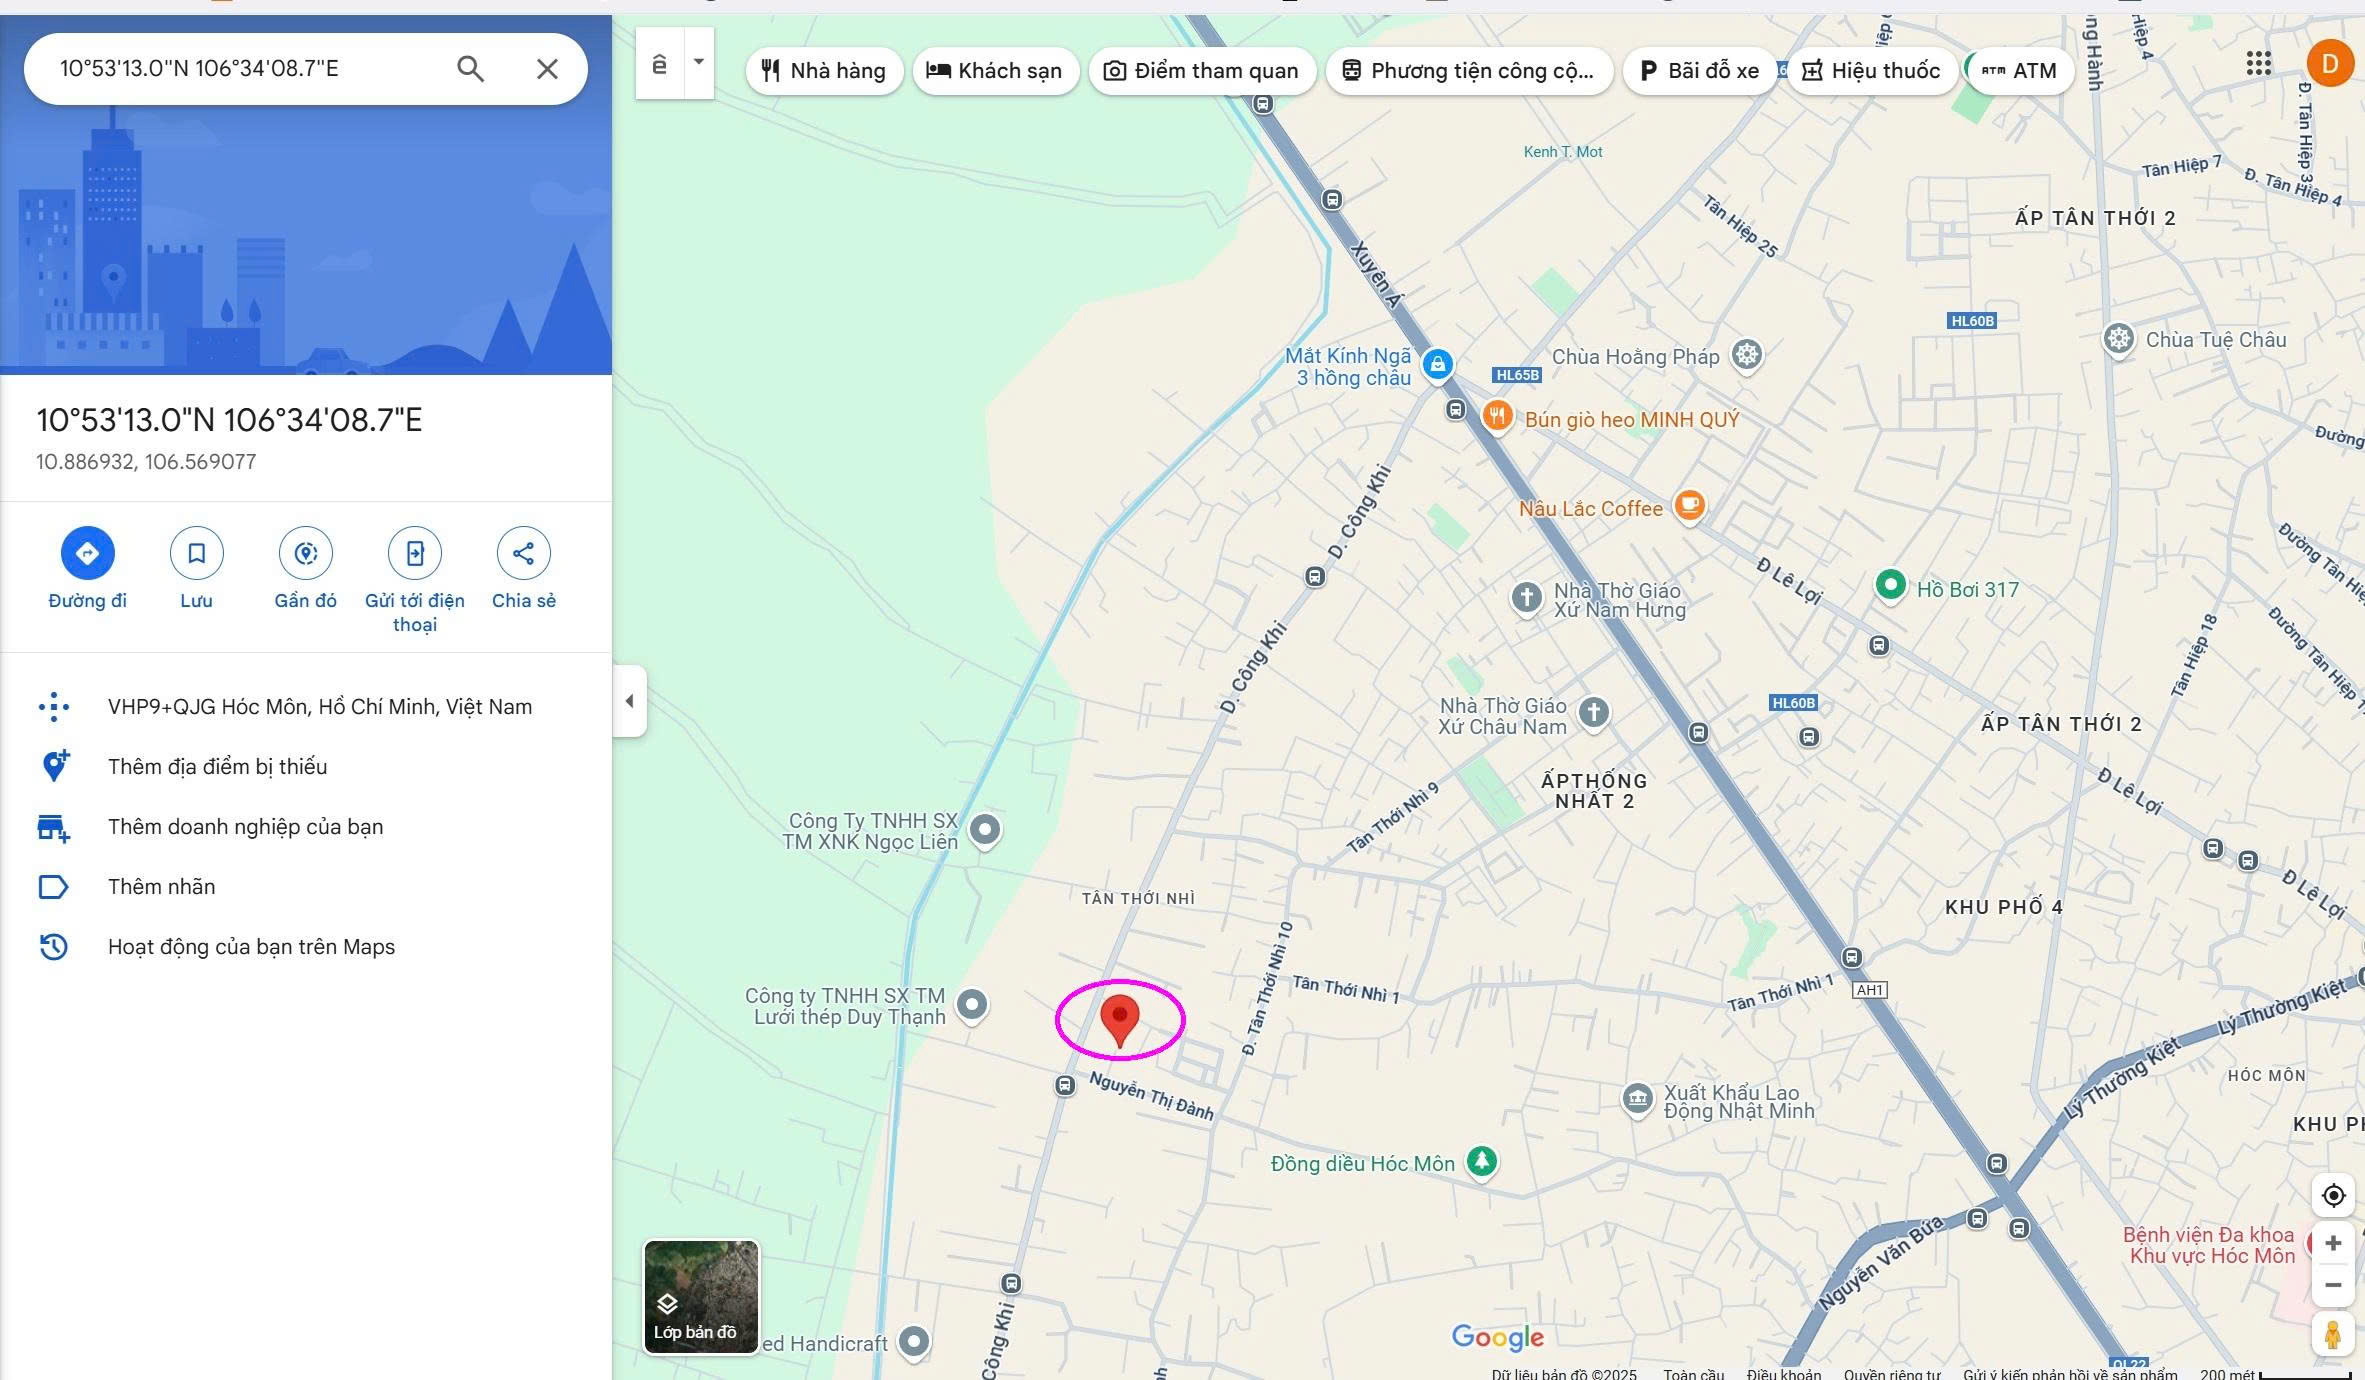Click the Đường đi directions icon

[x=87, y=553]
